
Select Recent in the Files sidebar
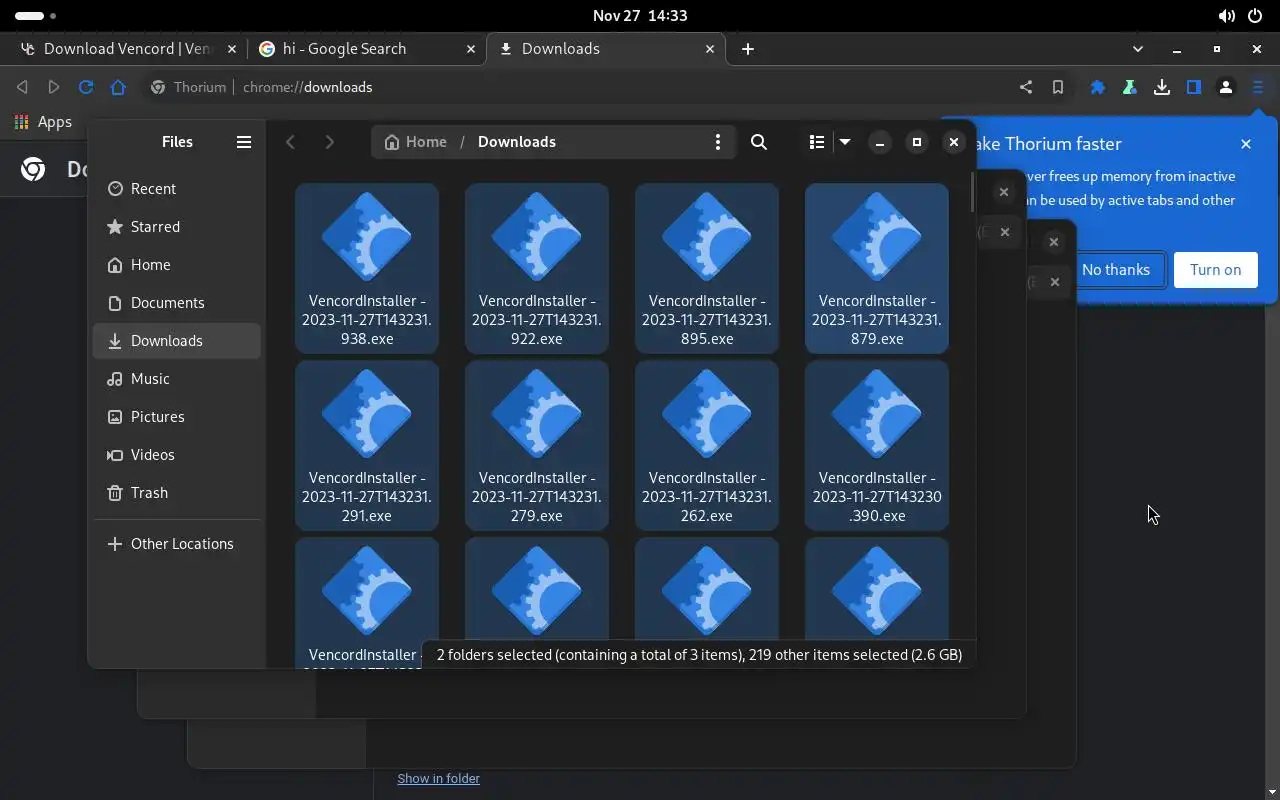177,189
